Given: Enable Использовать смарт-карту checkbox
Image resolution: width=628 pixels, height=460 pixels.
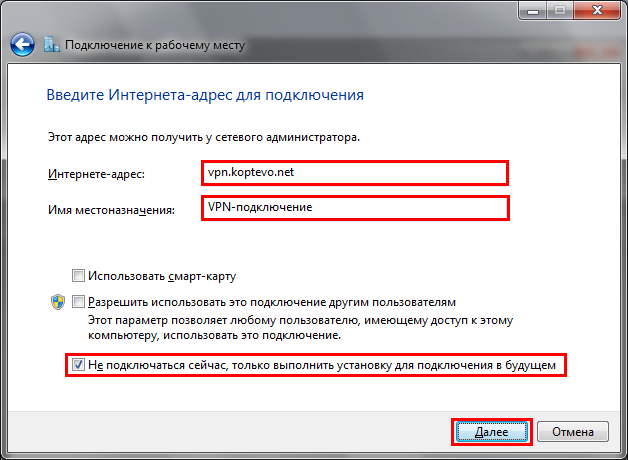Looking at the screenshot, I should (78, 276).
